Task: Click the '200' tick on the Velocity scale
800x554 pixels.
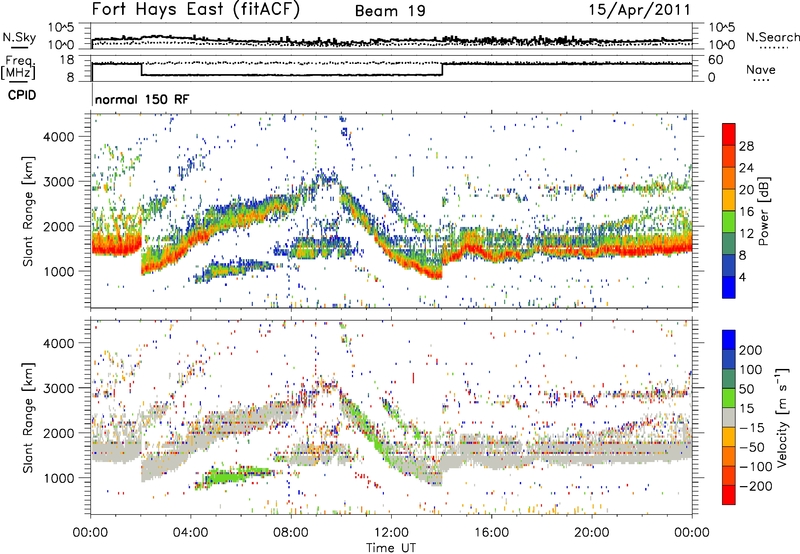Action: point(751,350)
